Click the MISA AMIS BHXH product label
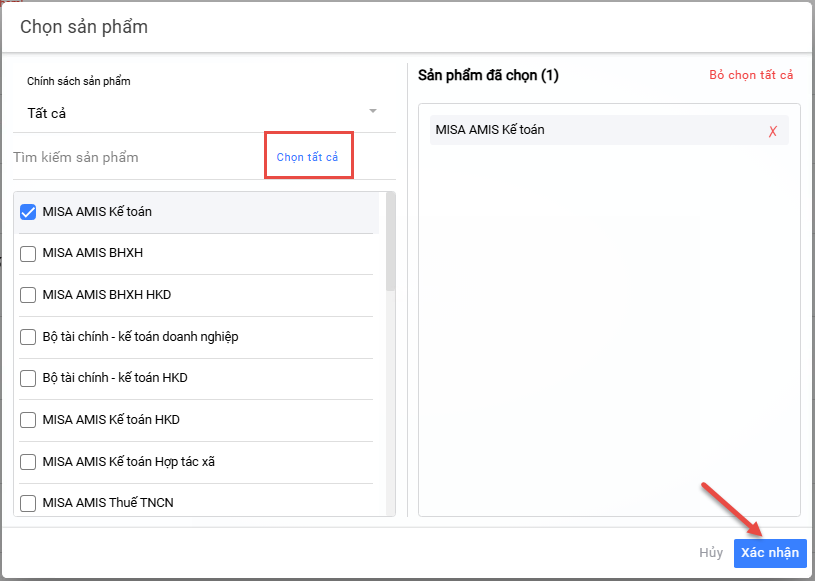 coord(93,253)
